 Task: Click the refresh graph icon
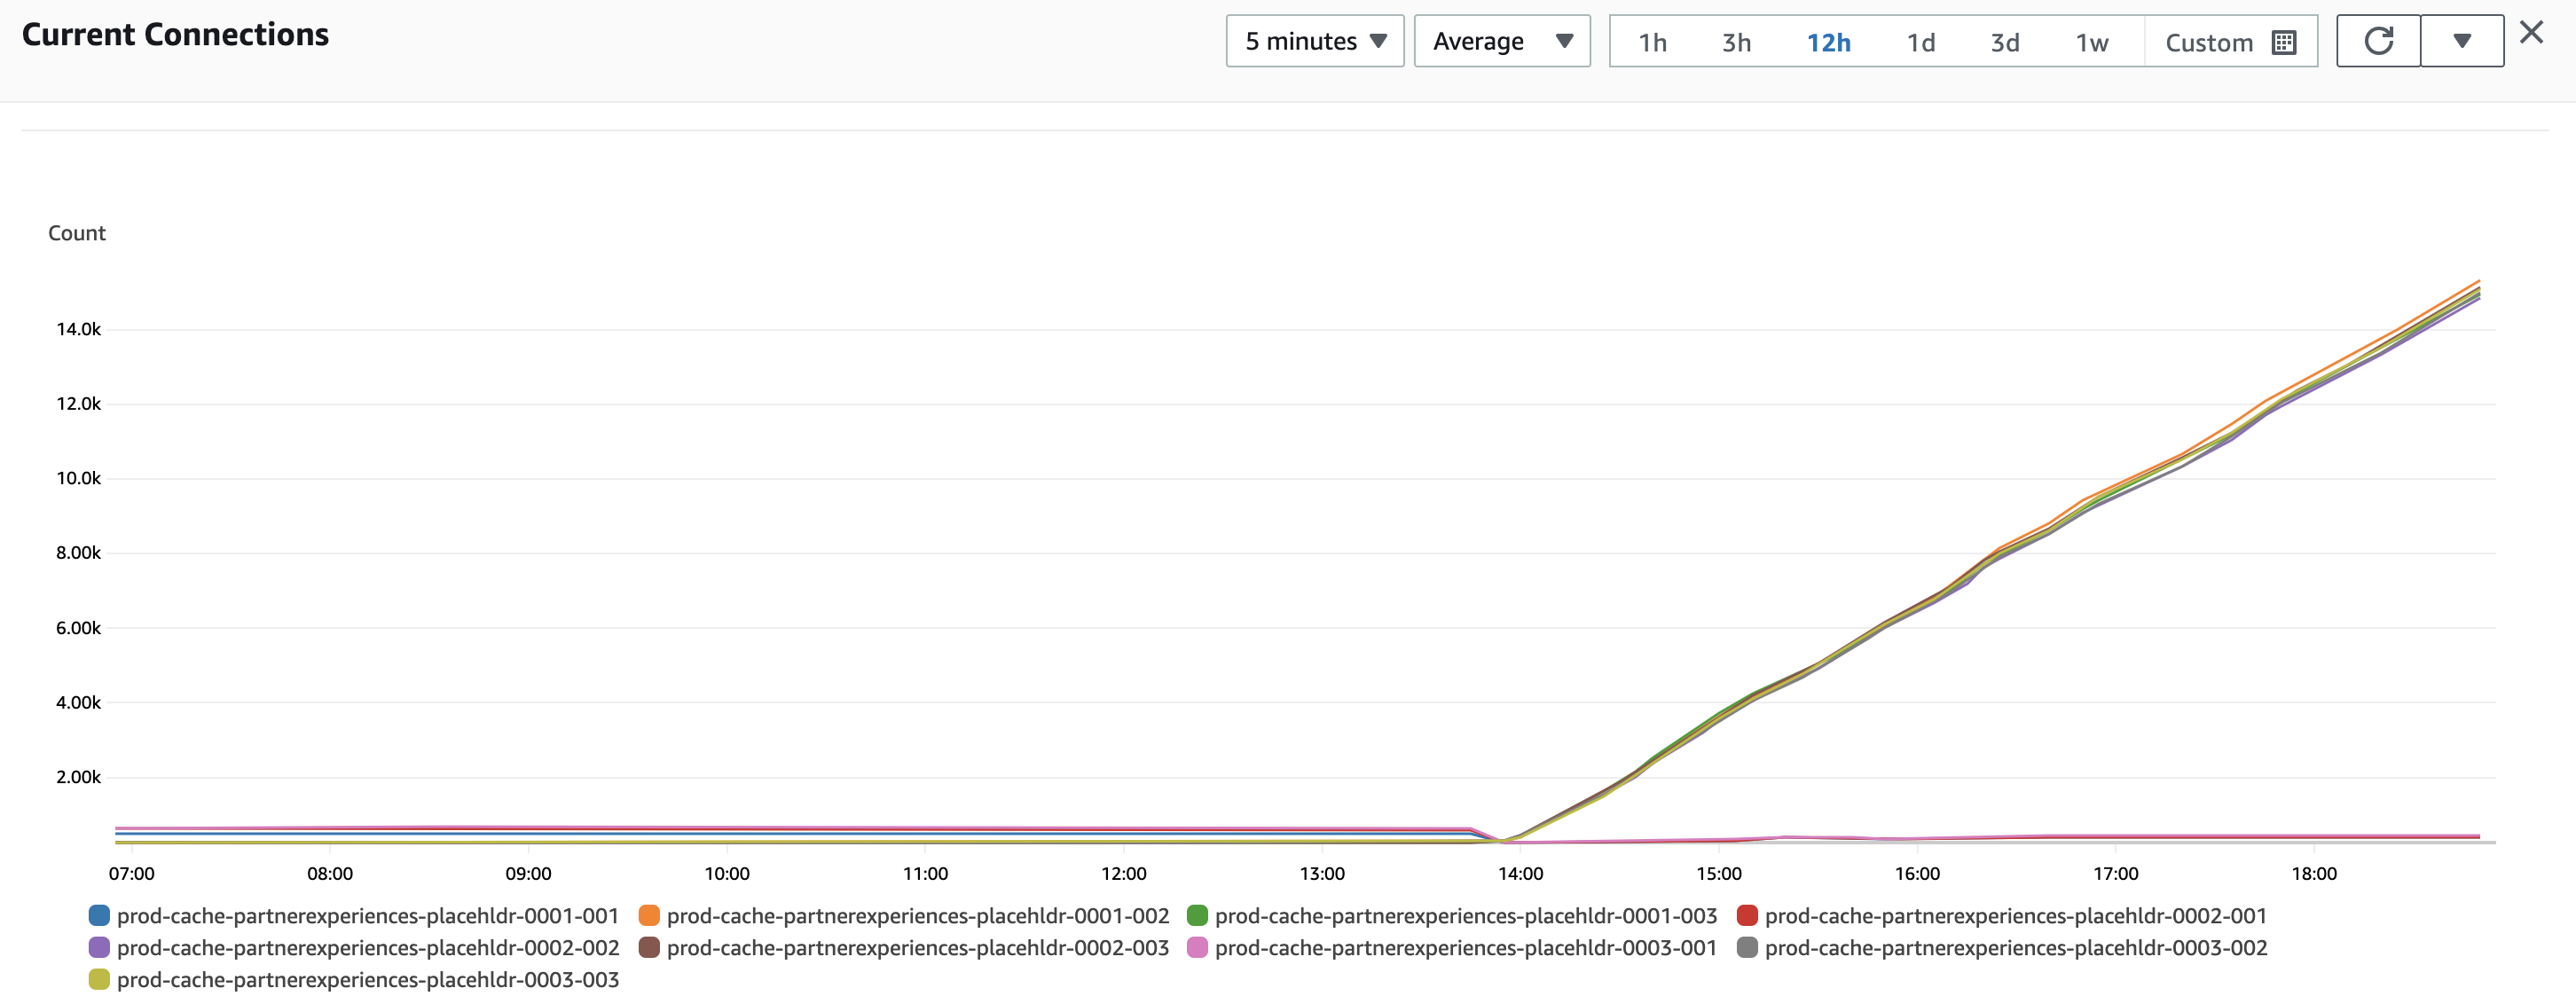[x=2378, y=41]
